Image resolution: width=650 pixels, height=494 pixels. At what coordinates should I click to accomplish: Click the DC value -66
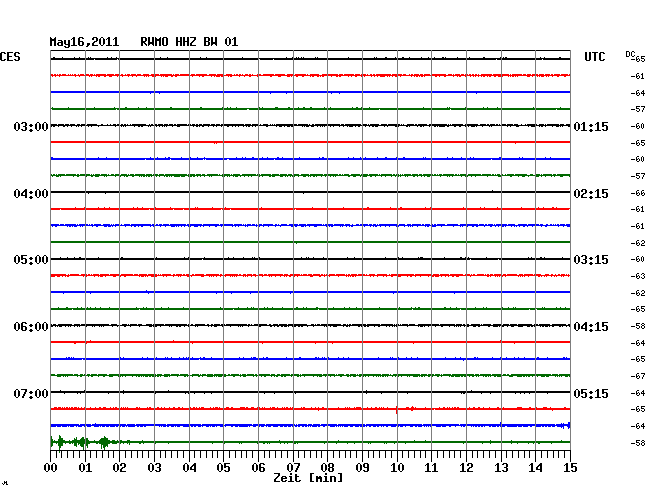point(638,193)
